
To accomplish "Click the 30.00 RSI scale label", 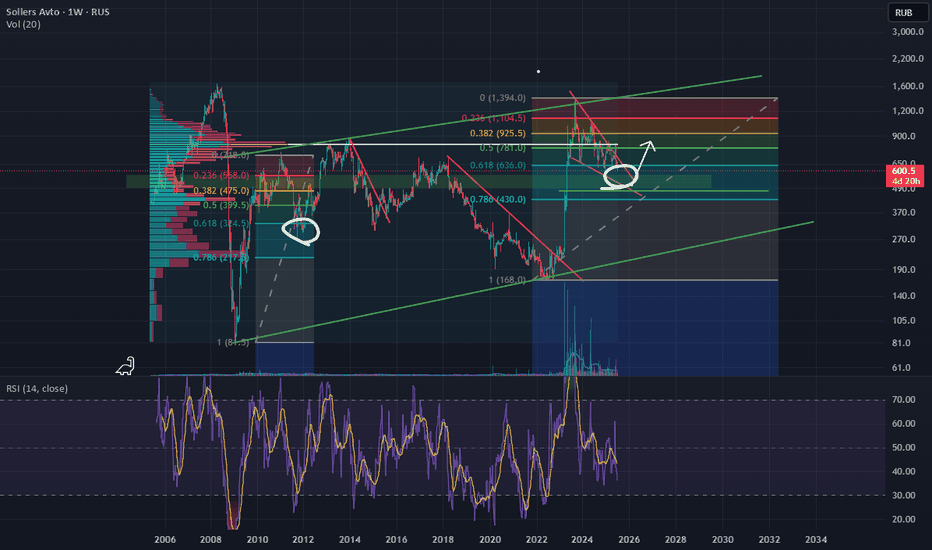I will [x=903, y=495].
